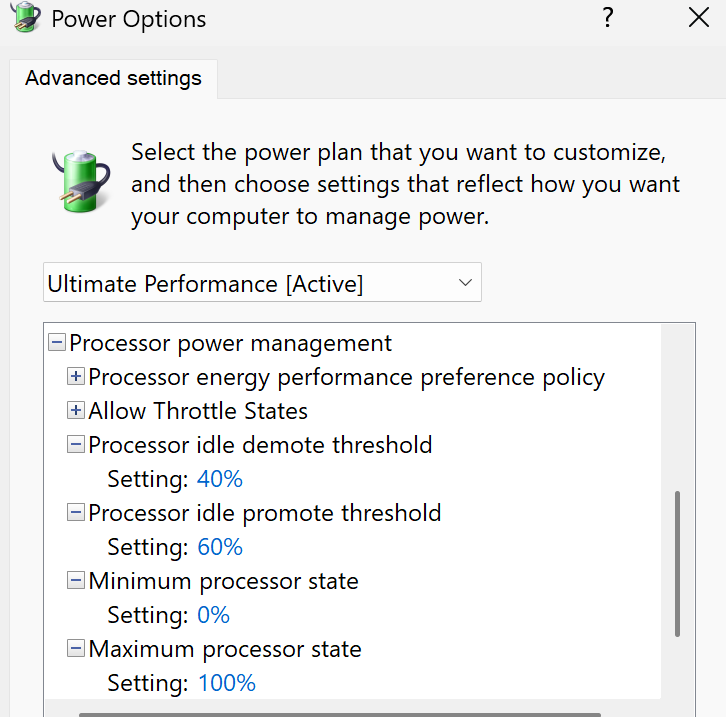Viewport: 726px width, 717px height.
Task: Click the 60% promote threshold value
Action: coord(220,547)
